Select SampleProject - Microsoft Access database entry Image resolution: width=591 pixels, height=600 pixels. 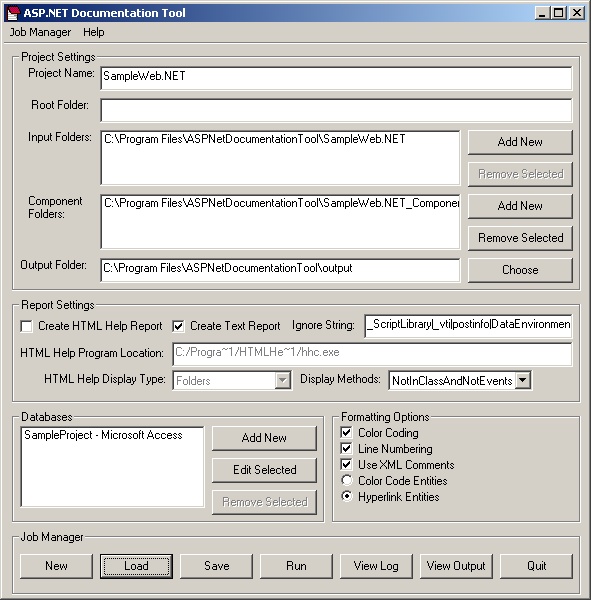103,435
